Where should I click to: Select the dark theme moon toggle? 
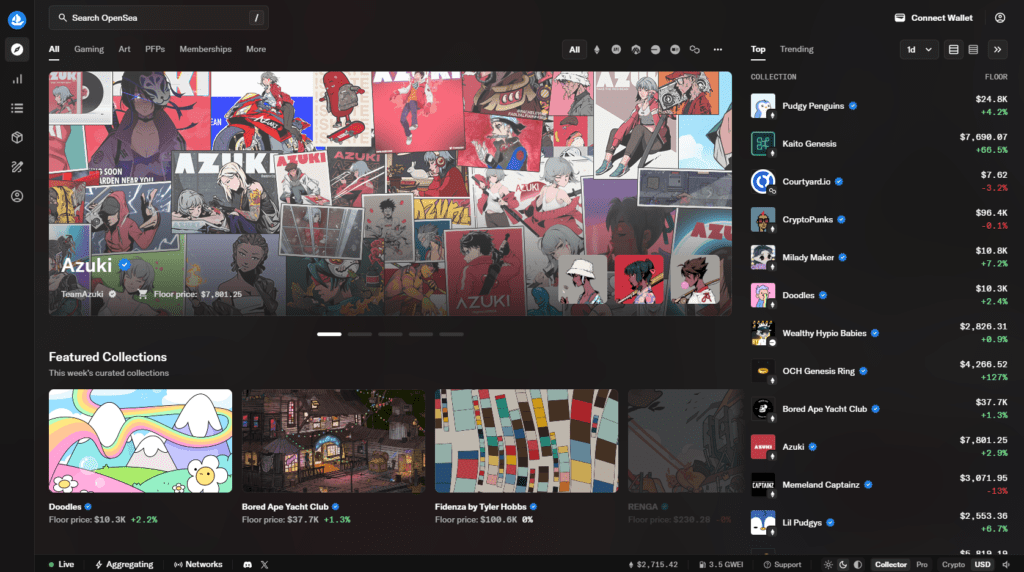pos(843,565)
